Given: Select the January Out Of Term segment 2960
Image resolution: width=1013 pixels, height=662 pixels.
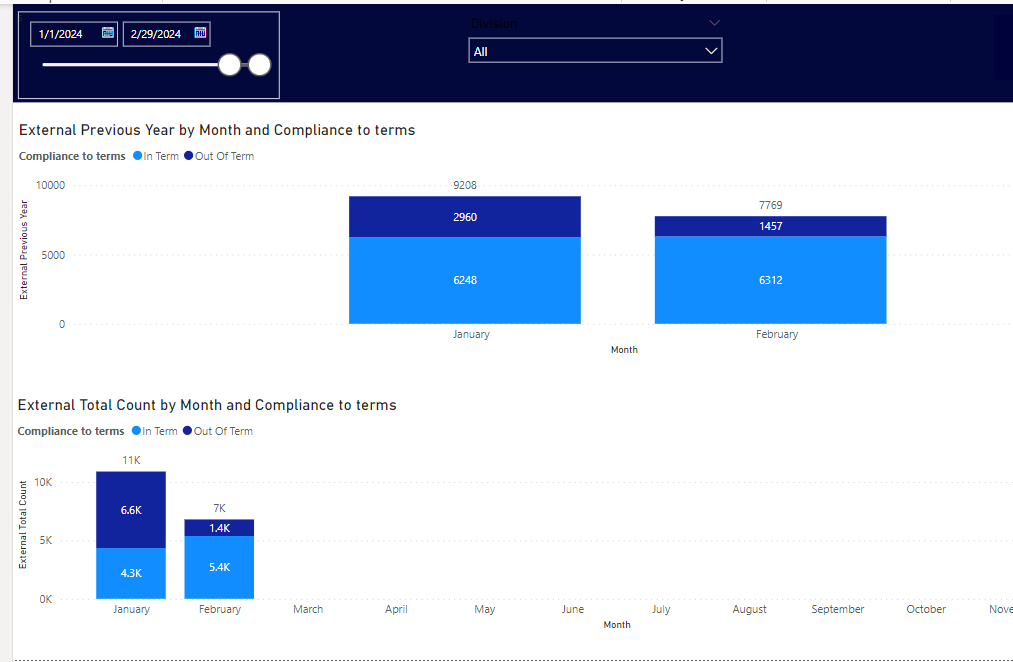Looking at the screenshot, I should point(465,217).
